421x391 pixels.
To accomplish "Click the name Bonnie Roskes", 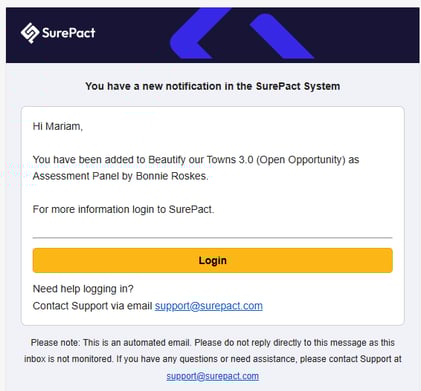I will pyautogui.click(x=171, y=176).
